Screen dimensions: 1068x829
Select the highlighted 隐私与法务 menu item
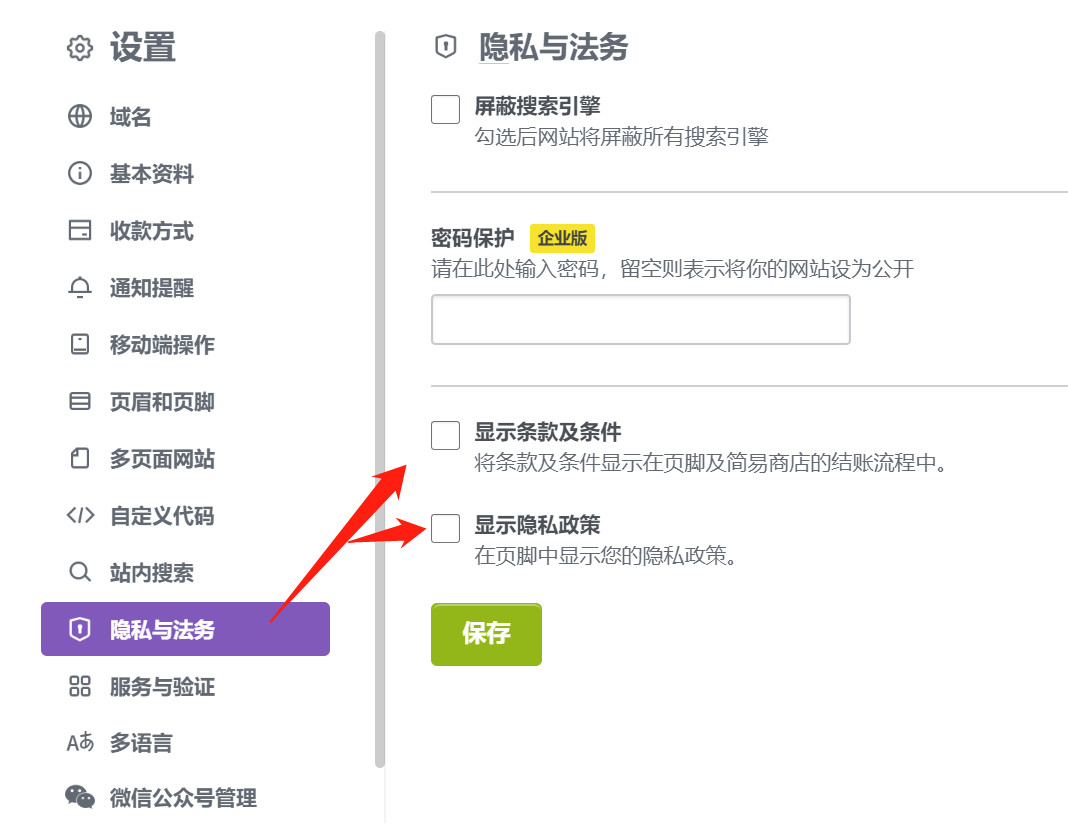[x=185, y=629]
